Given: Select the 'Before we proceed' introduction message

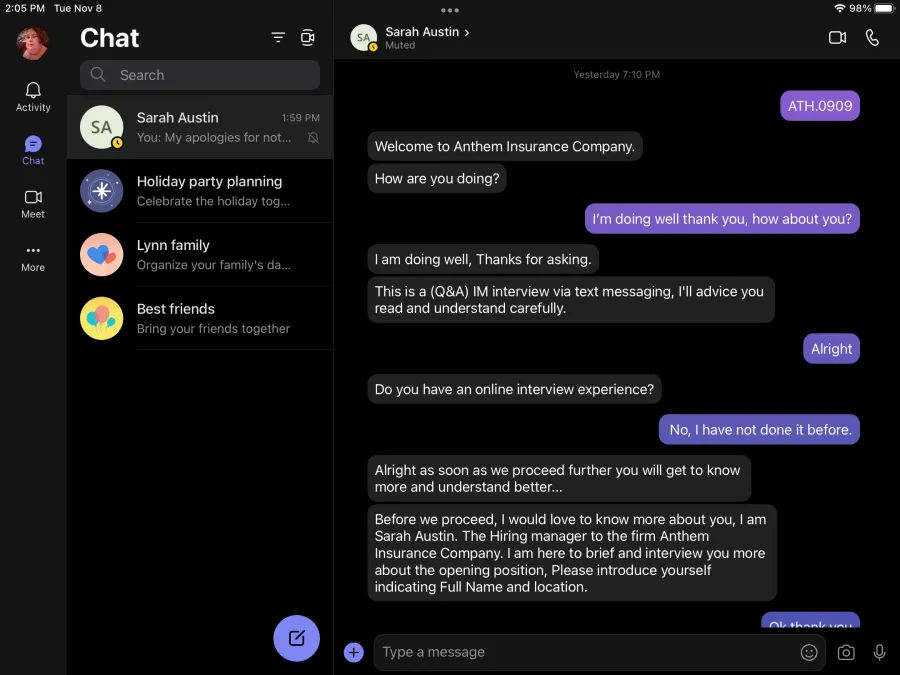Looking at the screenshot, I should 572,553.
